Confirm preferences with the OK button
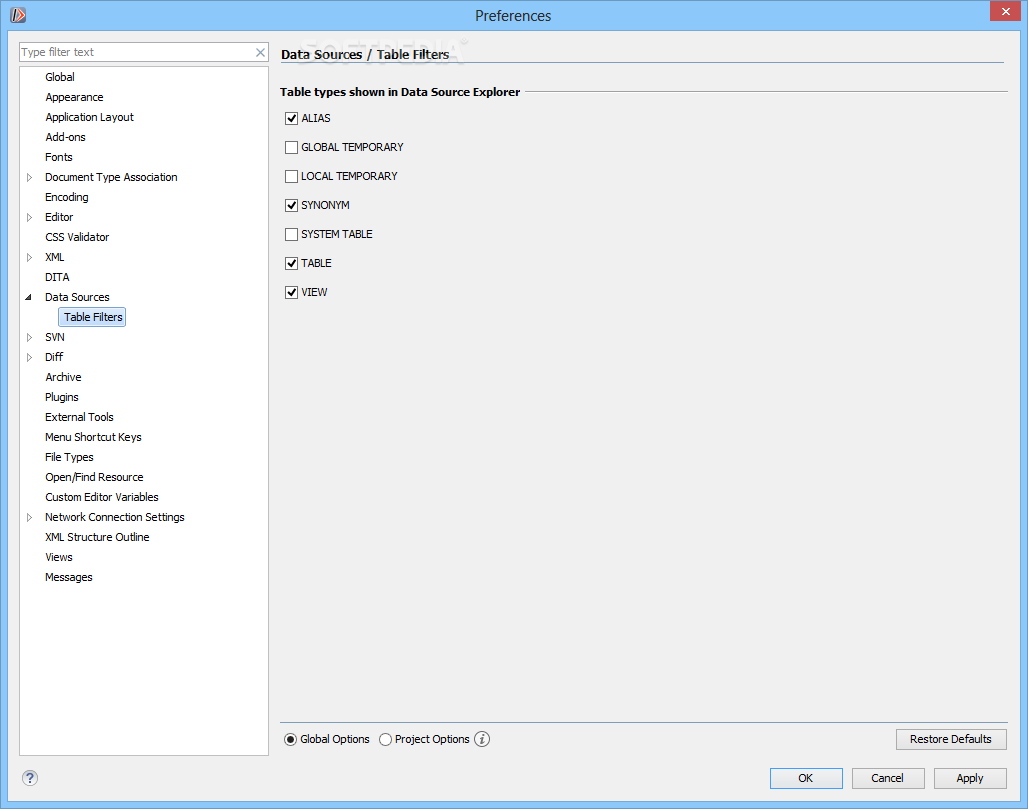 [x=806, y=778]
